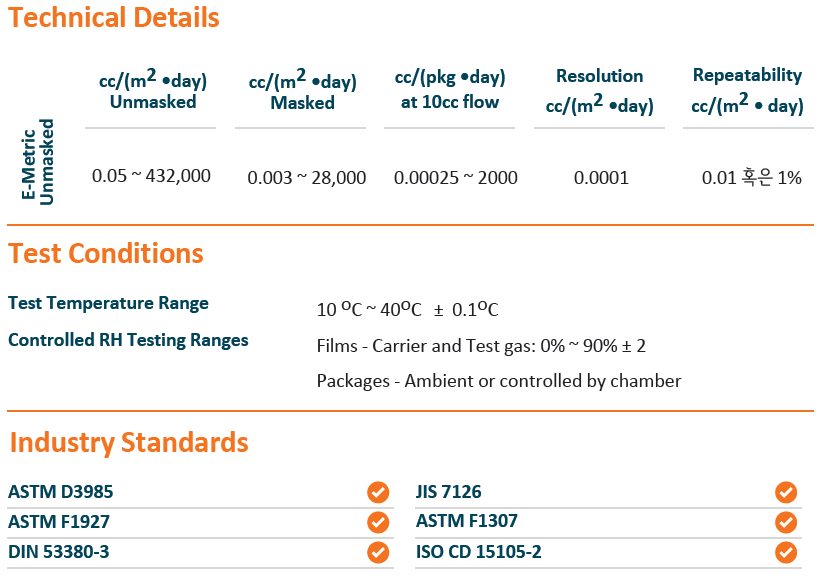The image size is (821, 579).
Task: Select the ASTM D3985 standard label
Action: pos(61,492)
